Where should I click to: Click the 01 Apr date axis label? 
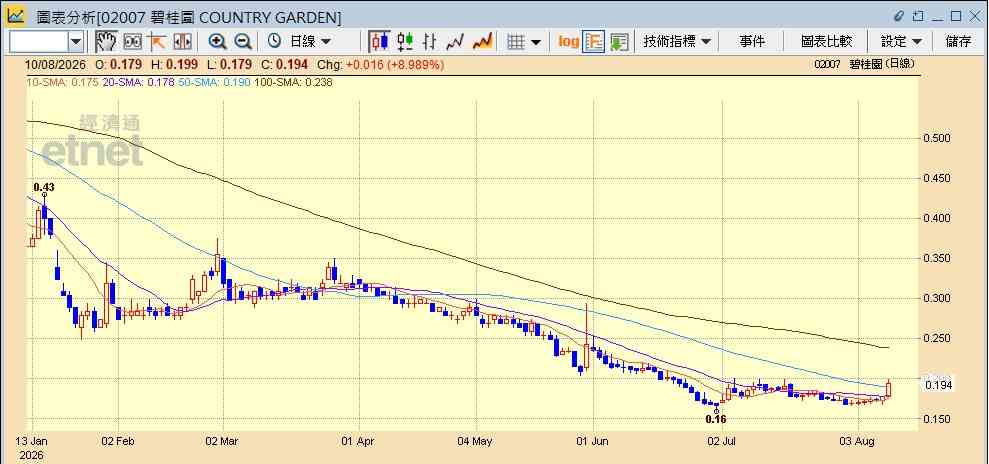click(358, 442)
